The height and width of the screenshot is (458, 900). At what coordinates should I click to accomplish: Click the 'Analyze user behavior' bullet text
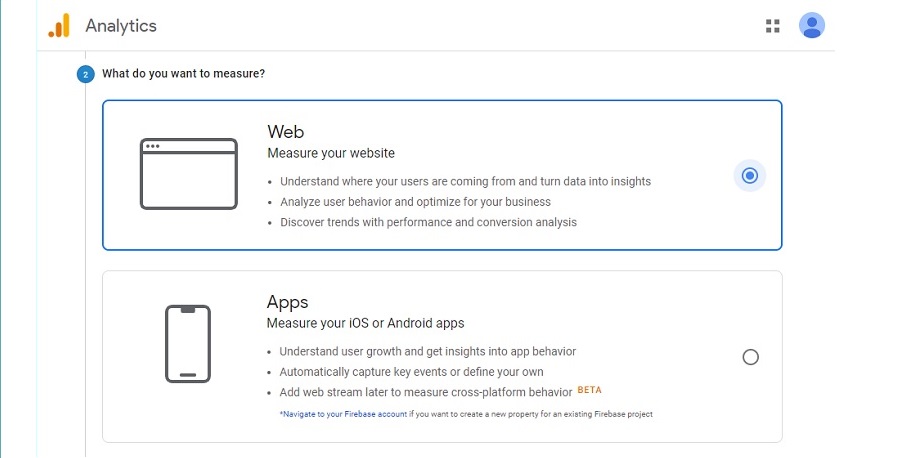415,202
